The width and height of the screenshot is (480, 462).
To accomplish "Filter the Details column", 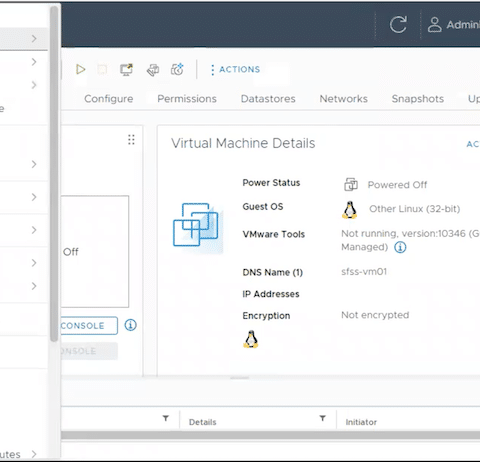I will (x=322, y=418).
